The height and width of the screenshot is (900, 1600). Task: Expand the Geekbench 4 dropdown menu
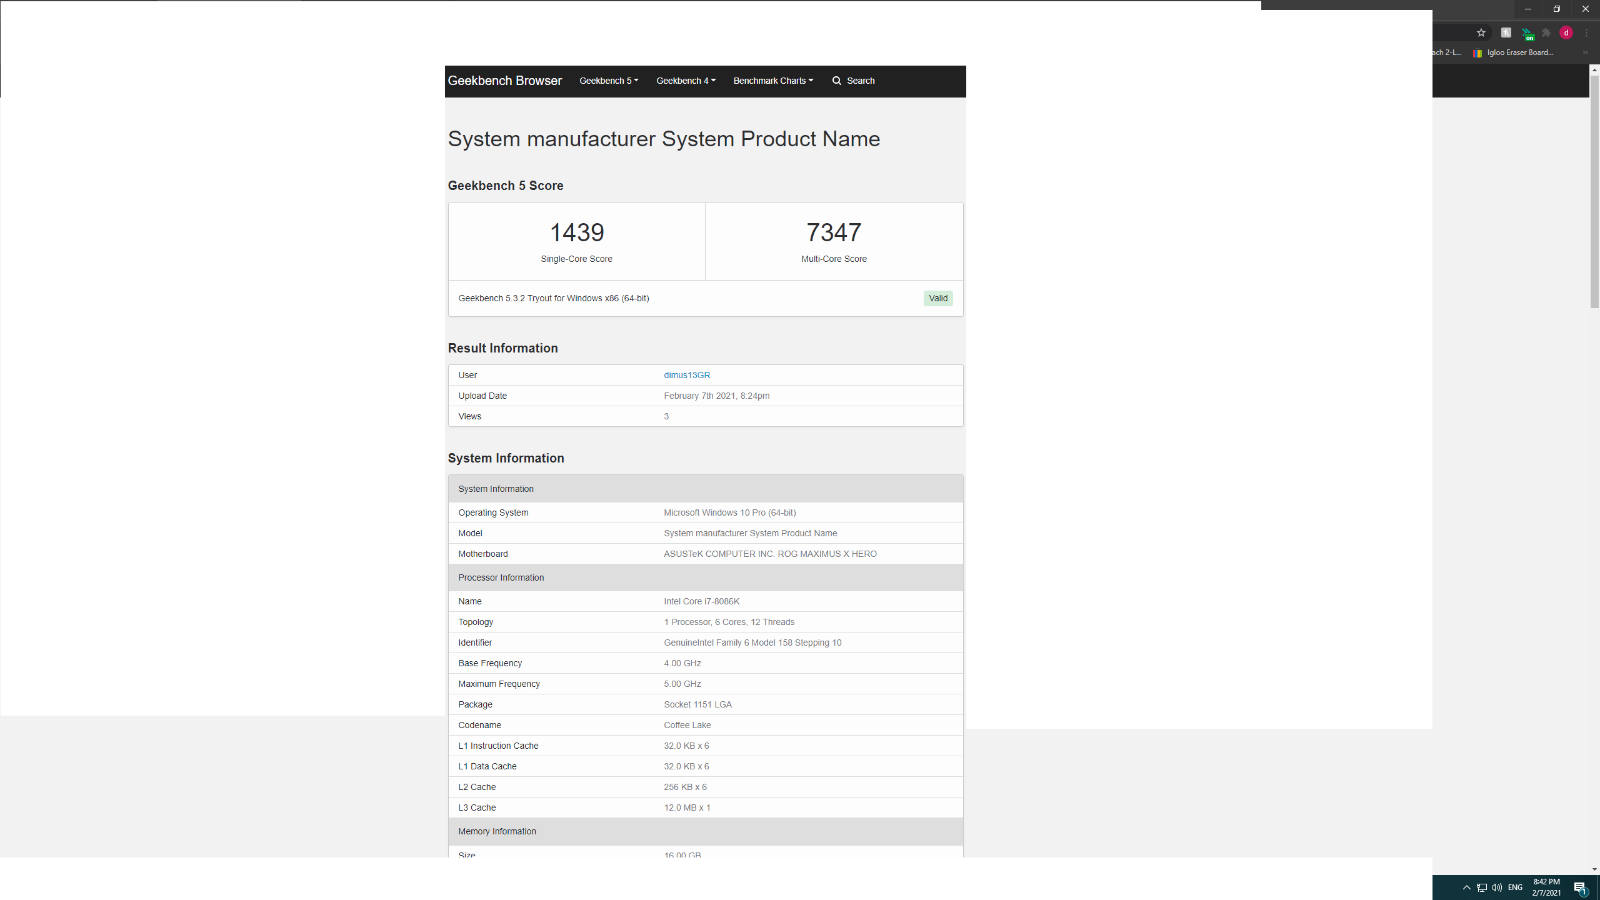(x=686, y=81)
